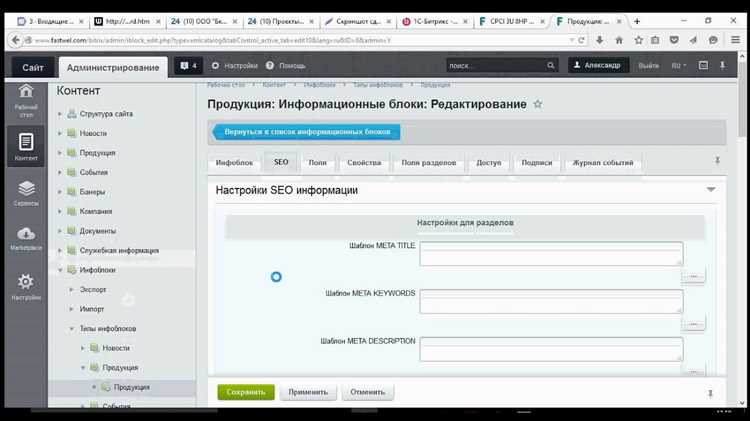Screen dimensions: 750x421
Task: Expand the События node under Контент
Action: click(x=60, y=172)
